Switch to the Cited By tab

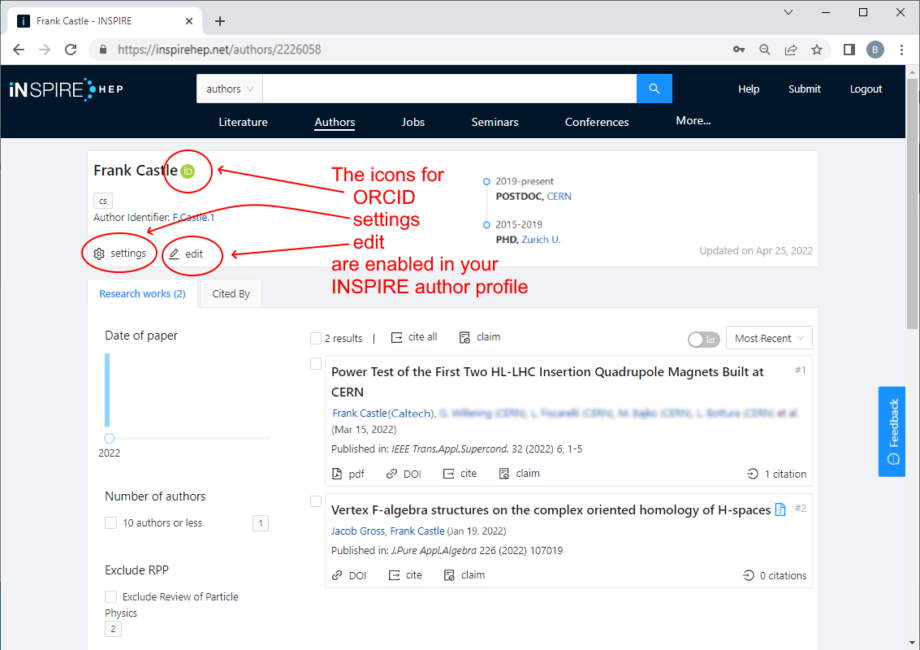[231, 293]
